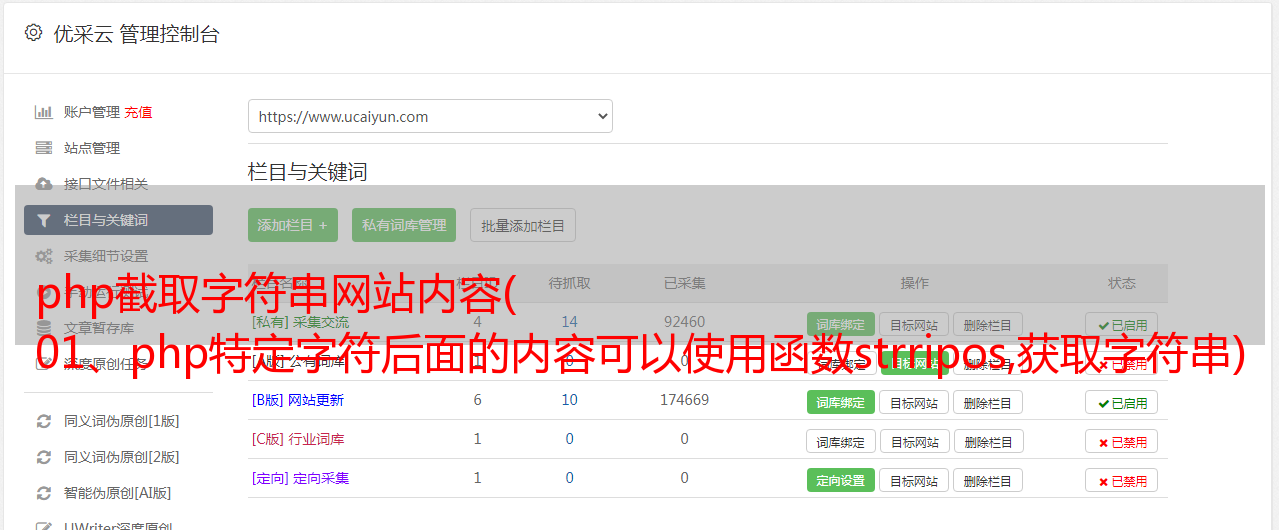Go to 站点管理 in the sidebar
The image size is (1279, 530).
pos(92,148)
